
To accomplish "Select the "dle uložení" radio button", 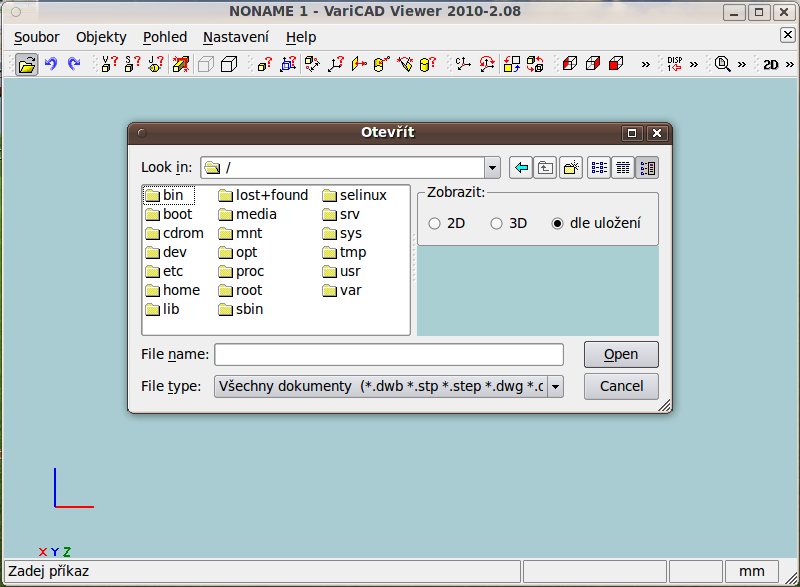I will 558,223.
